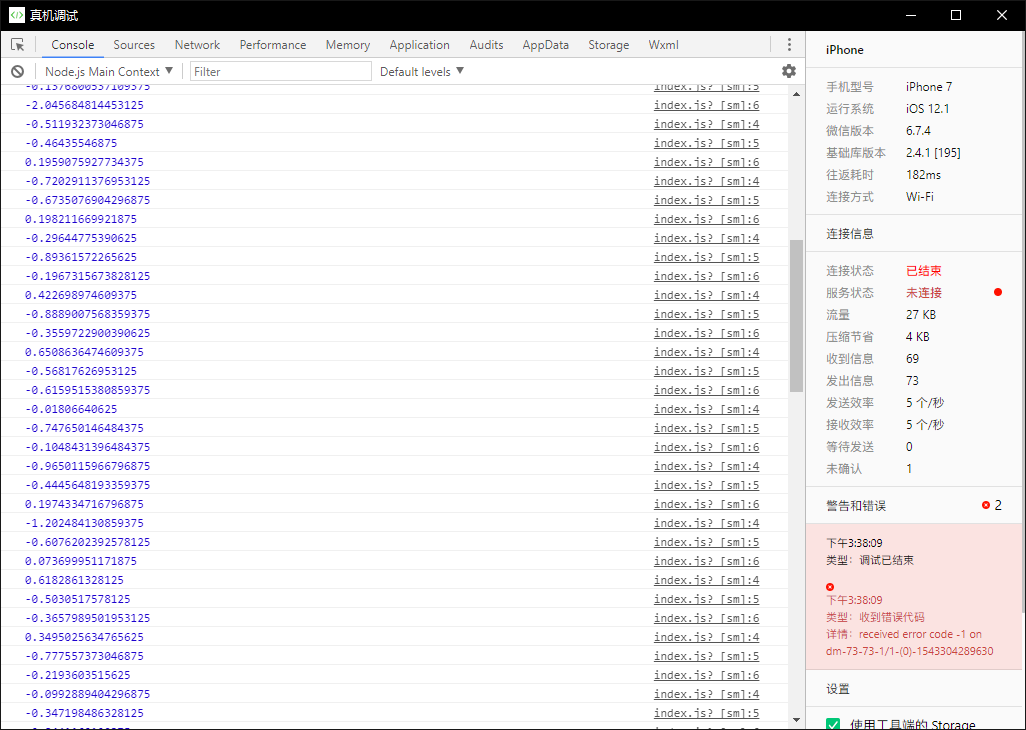The width and height of the screenshot is (1026, 730).
Task: Click the 真机调试 app icon in title bar
Action: (17, 15)
